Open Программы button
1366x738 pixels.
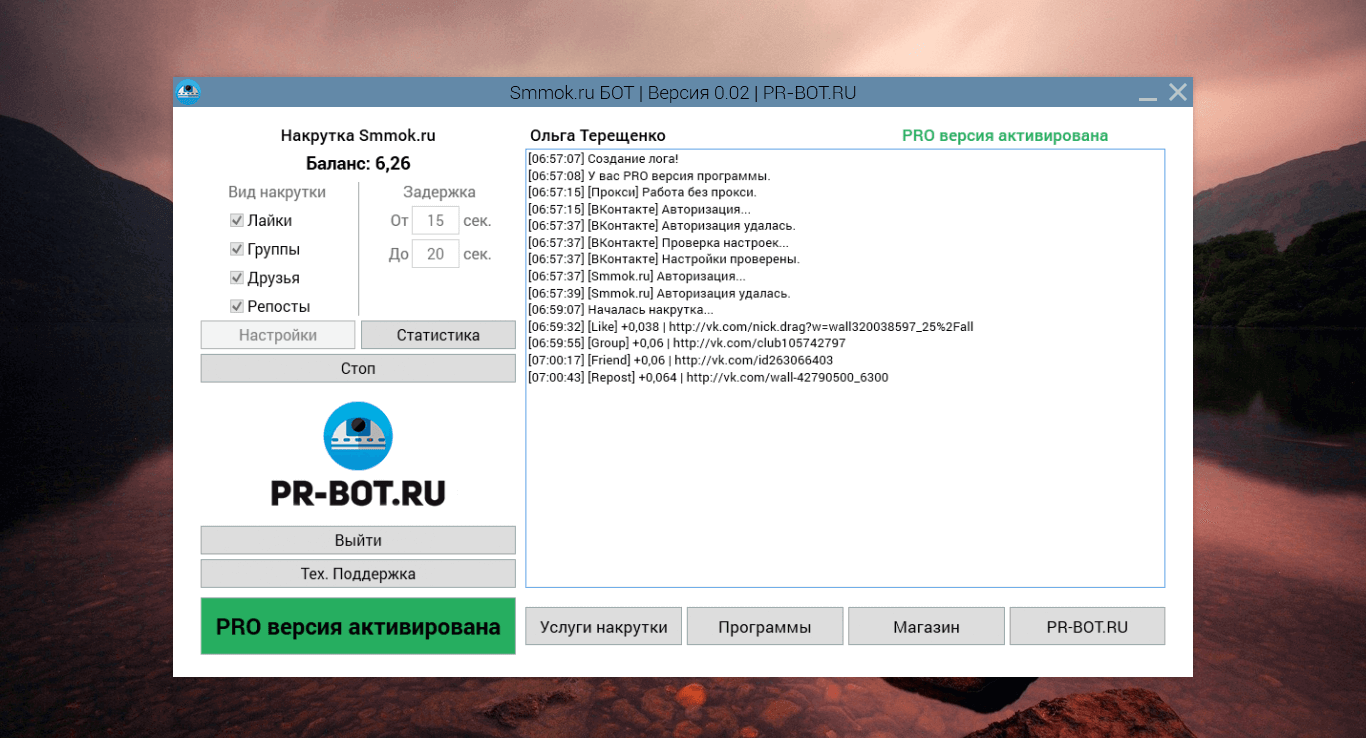(x=765, y=626)
